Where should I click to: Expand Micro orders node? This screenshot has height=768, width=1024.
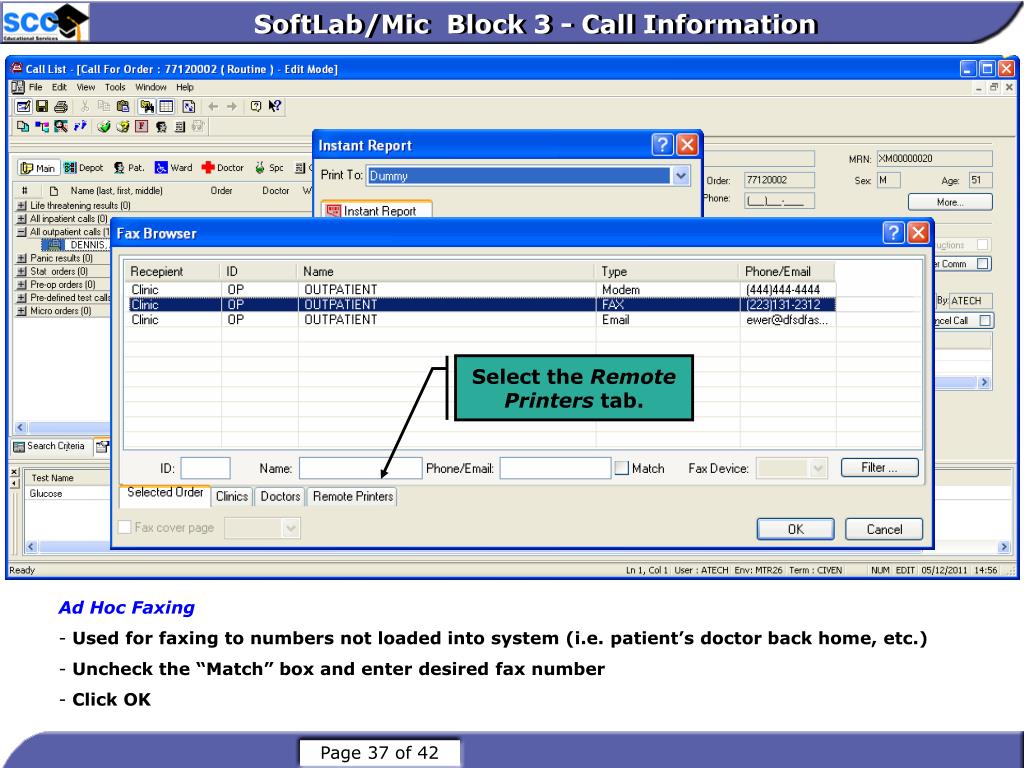click(22, 311)
